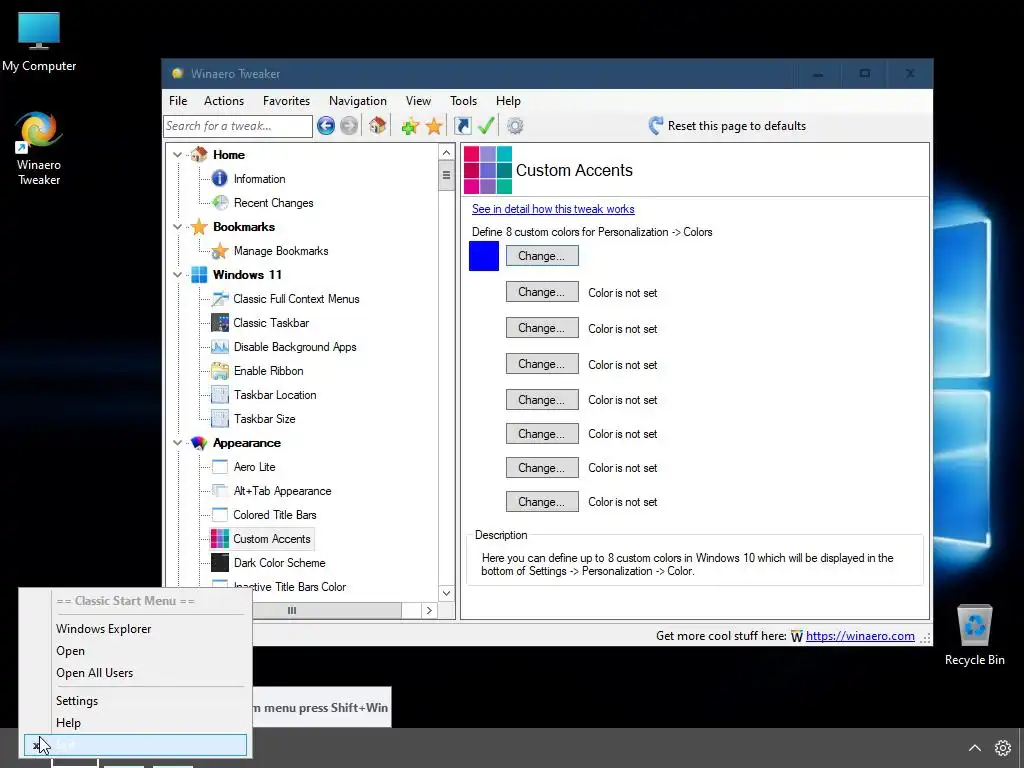Follow the See in detail how this tweak works link

pos(553,209)
